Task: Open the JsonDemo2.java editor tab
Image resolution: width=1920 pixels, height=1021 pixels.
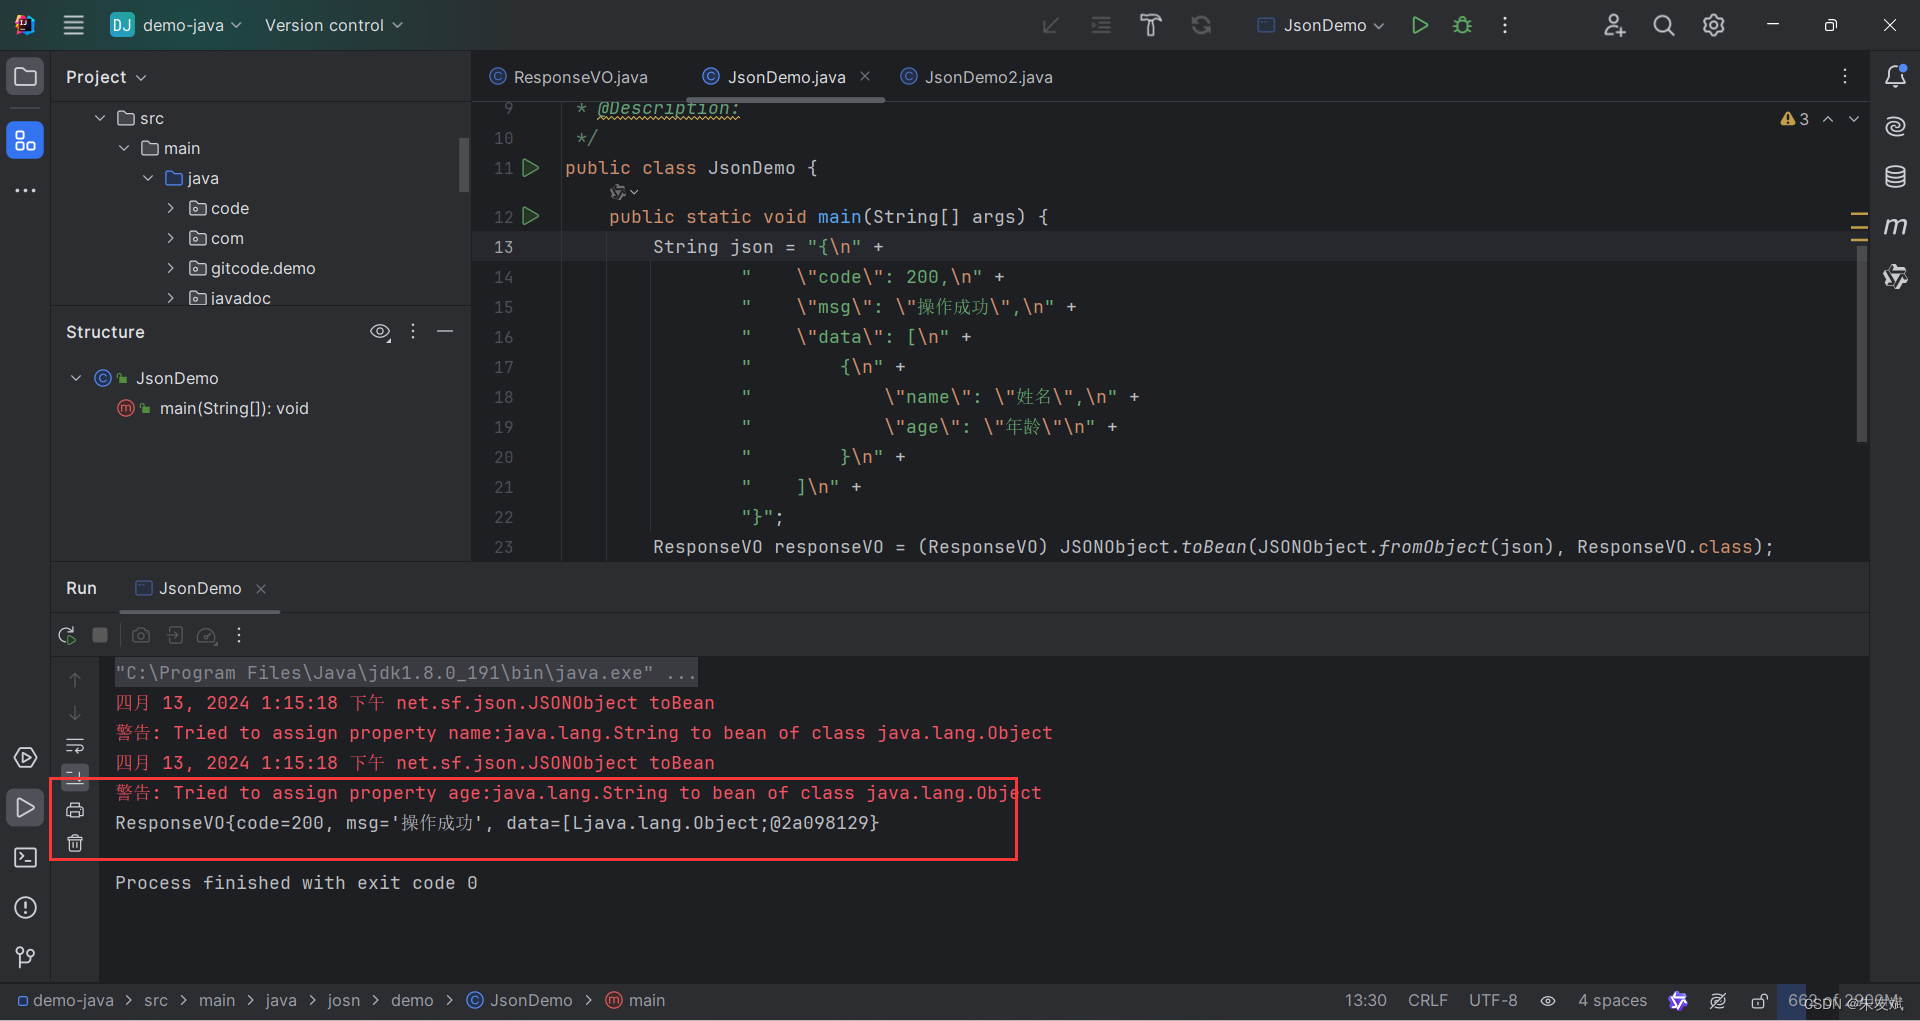Action: 987,76
